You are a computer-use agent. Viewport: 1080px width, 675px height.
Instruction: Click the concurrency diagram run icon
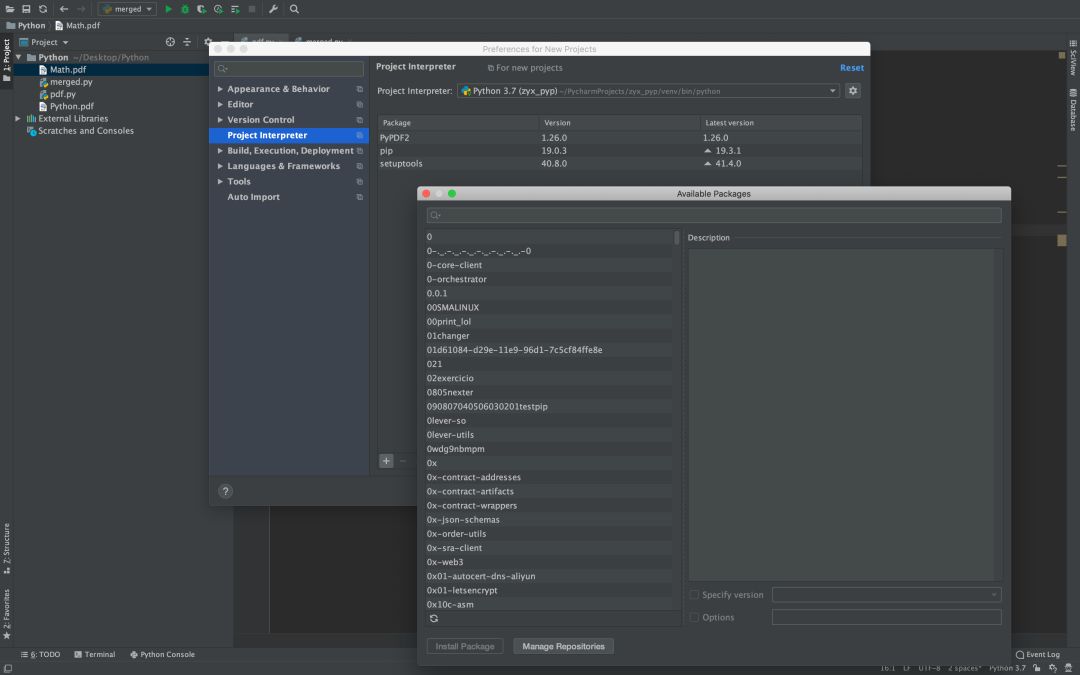(x=235, y=9)
